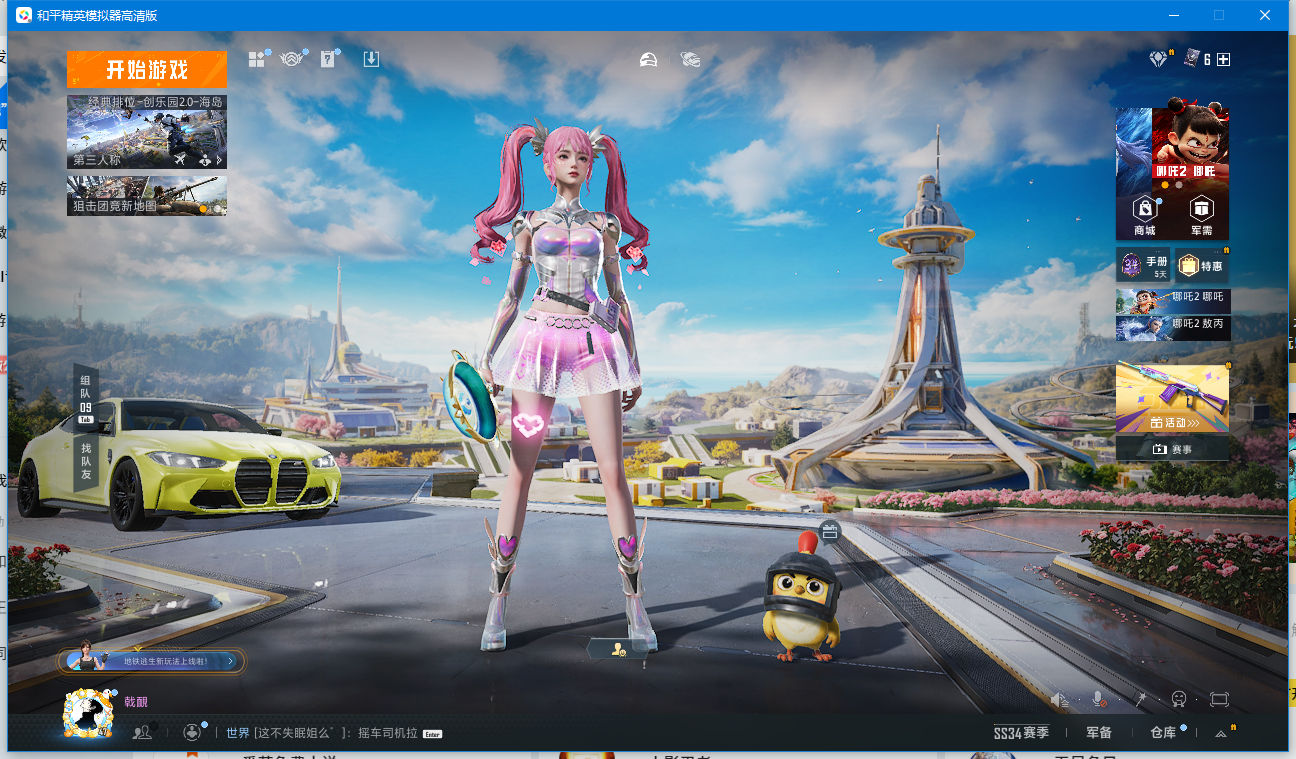Screen dimensions: 1296x759
Task: Open the 赛事 esports button
Action: tap(1172, 449)
